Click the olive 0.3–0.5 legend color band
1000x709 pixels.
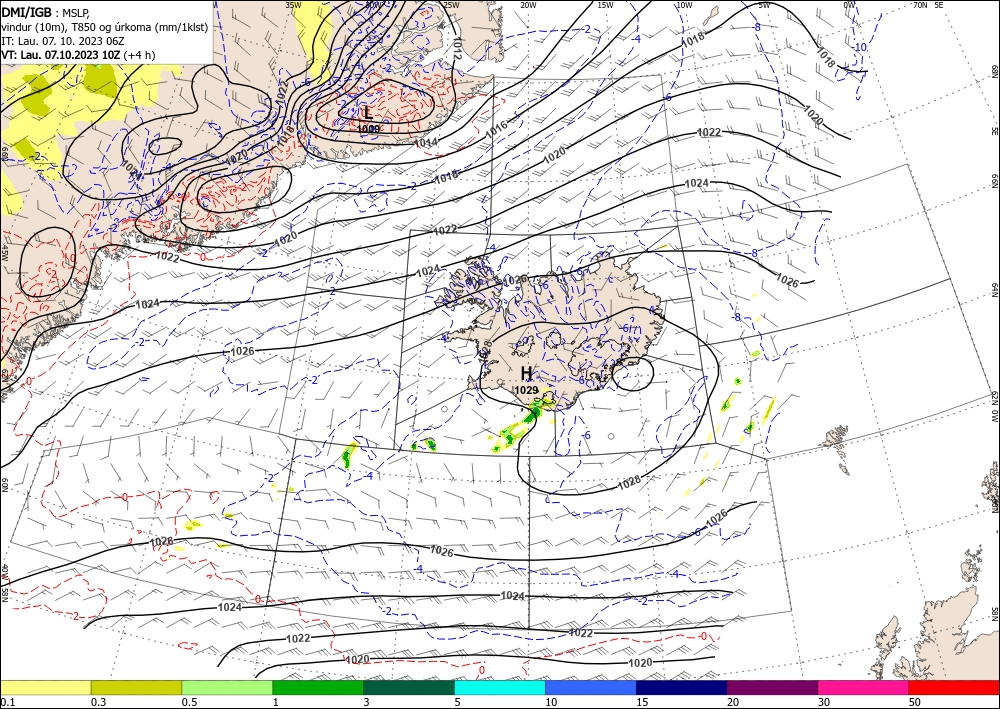pos(136,687)
